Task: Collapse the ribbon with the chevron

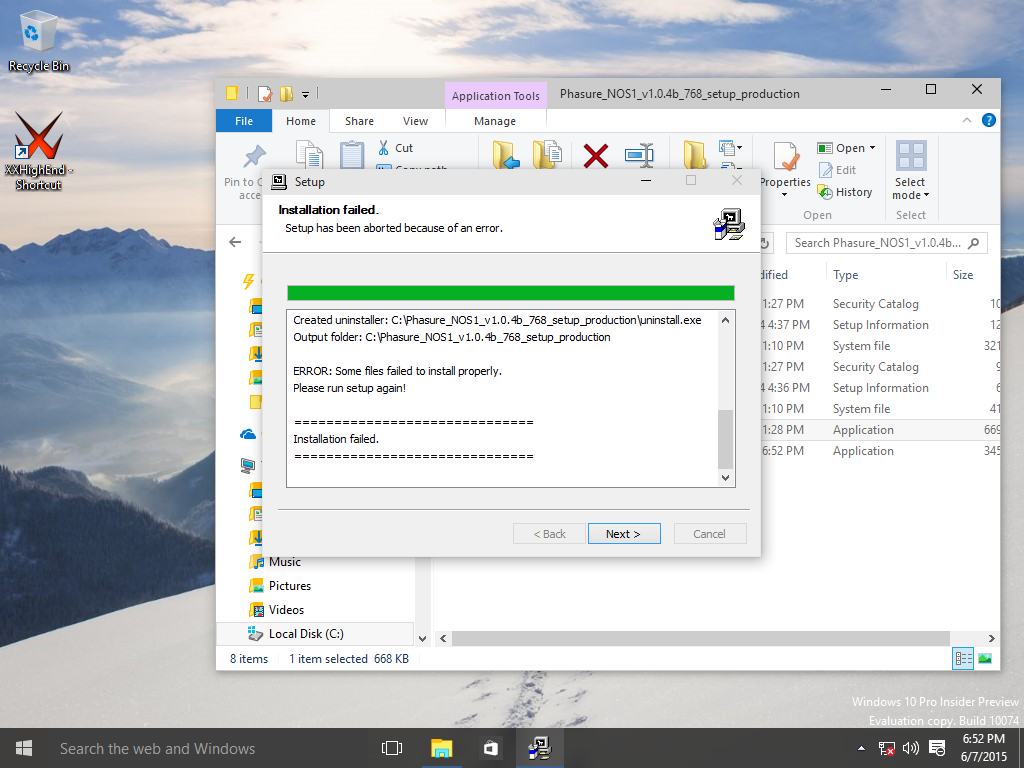Action: 967,120
